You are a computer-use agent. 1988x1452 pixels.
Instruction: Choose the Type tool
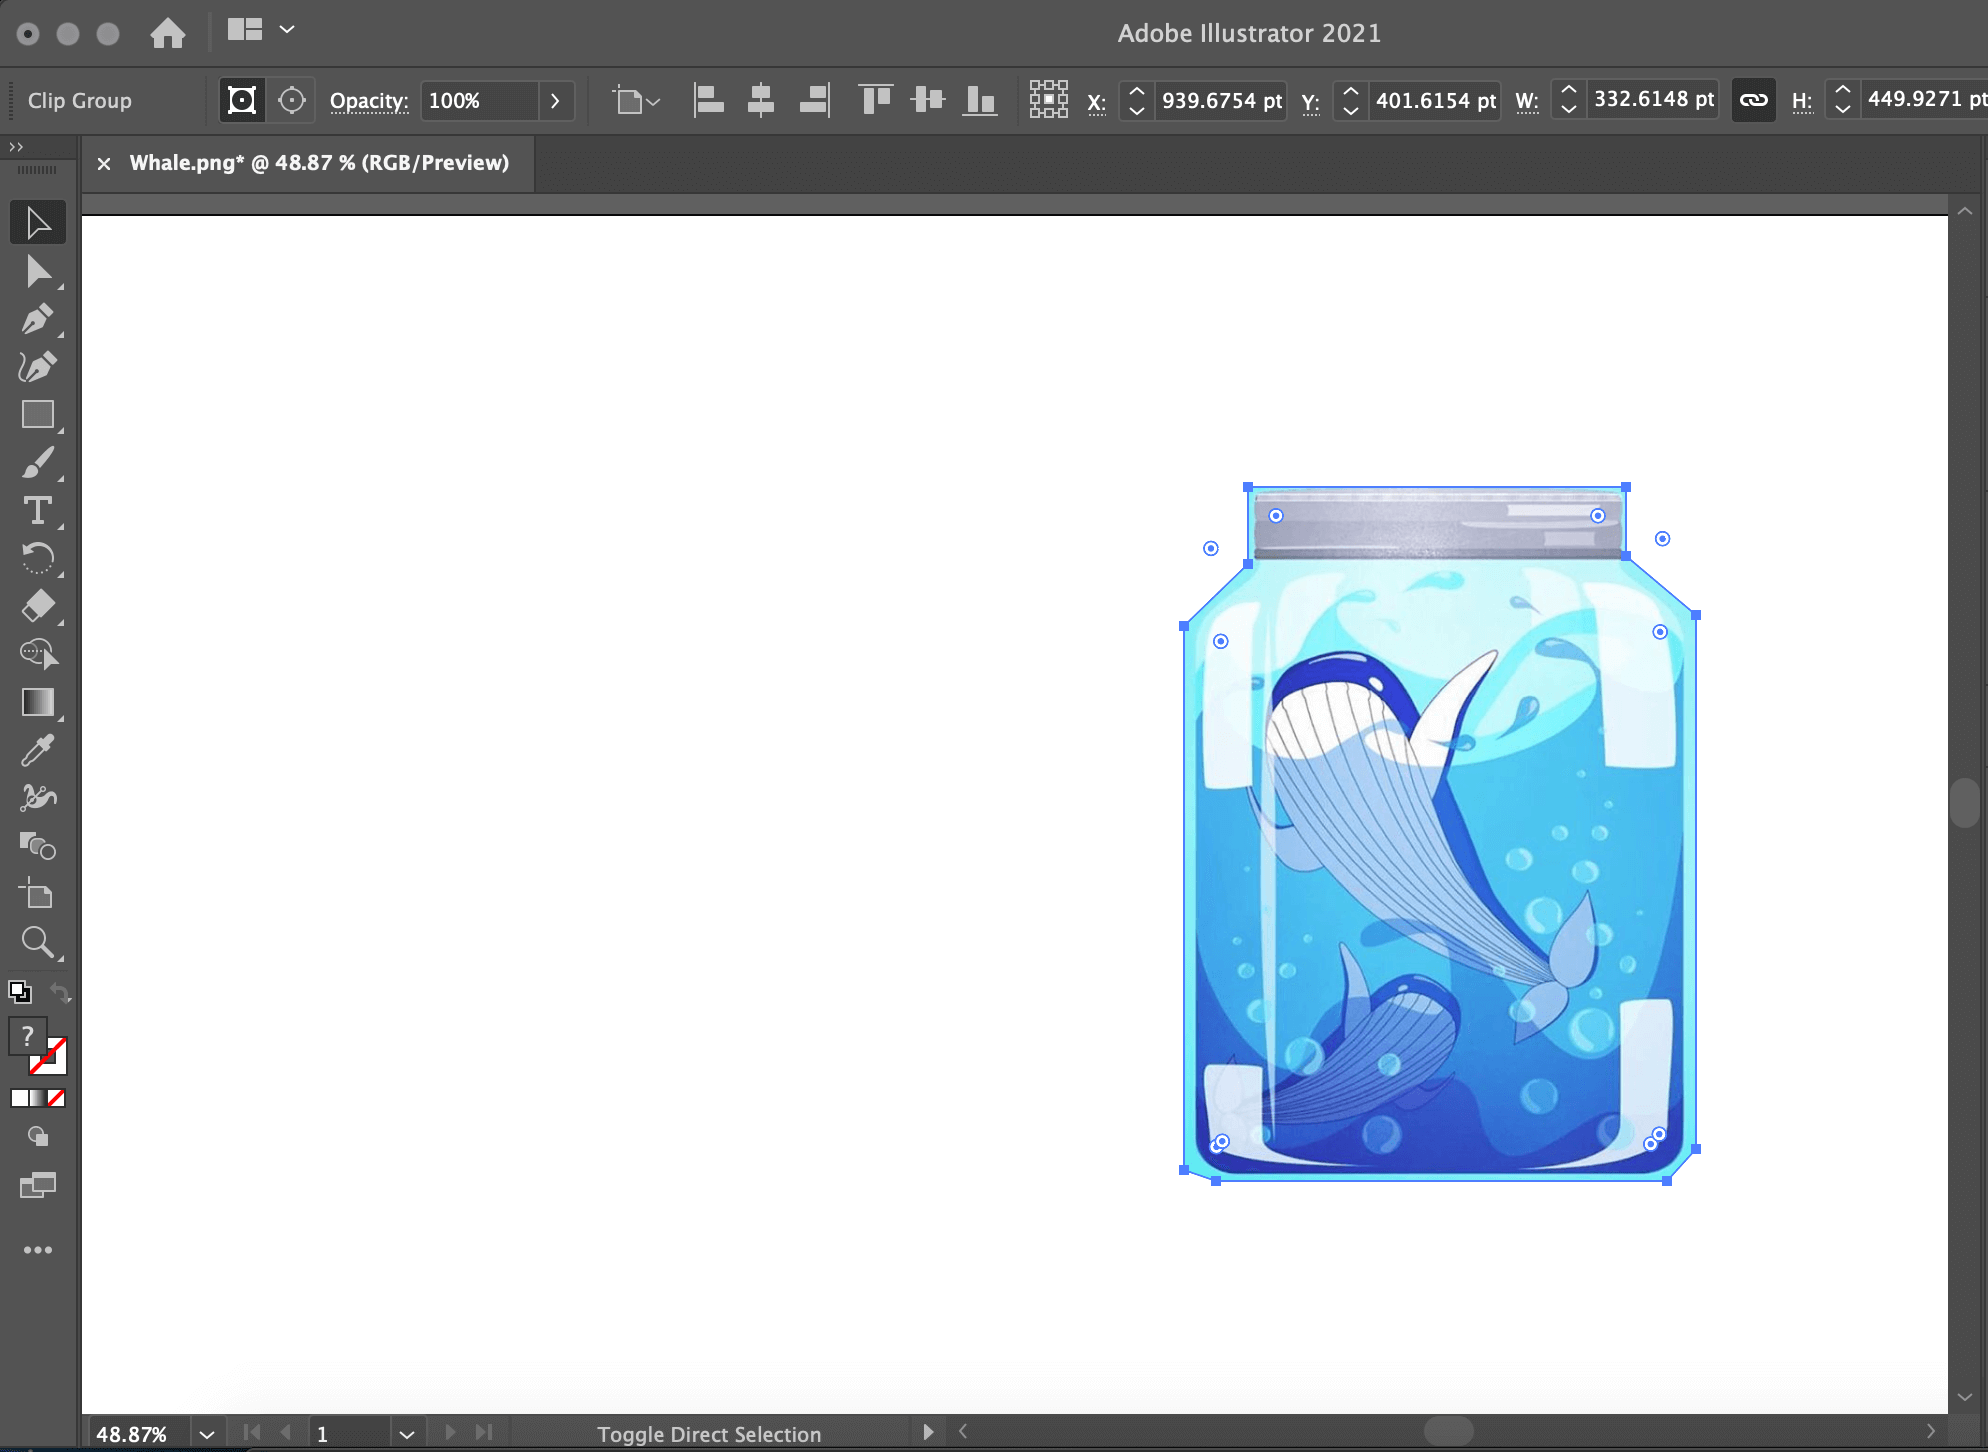coord(38,511)
